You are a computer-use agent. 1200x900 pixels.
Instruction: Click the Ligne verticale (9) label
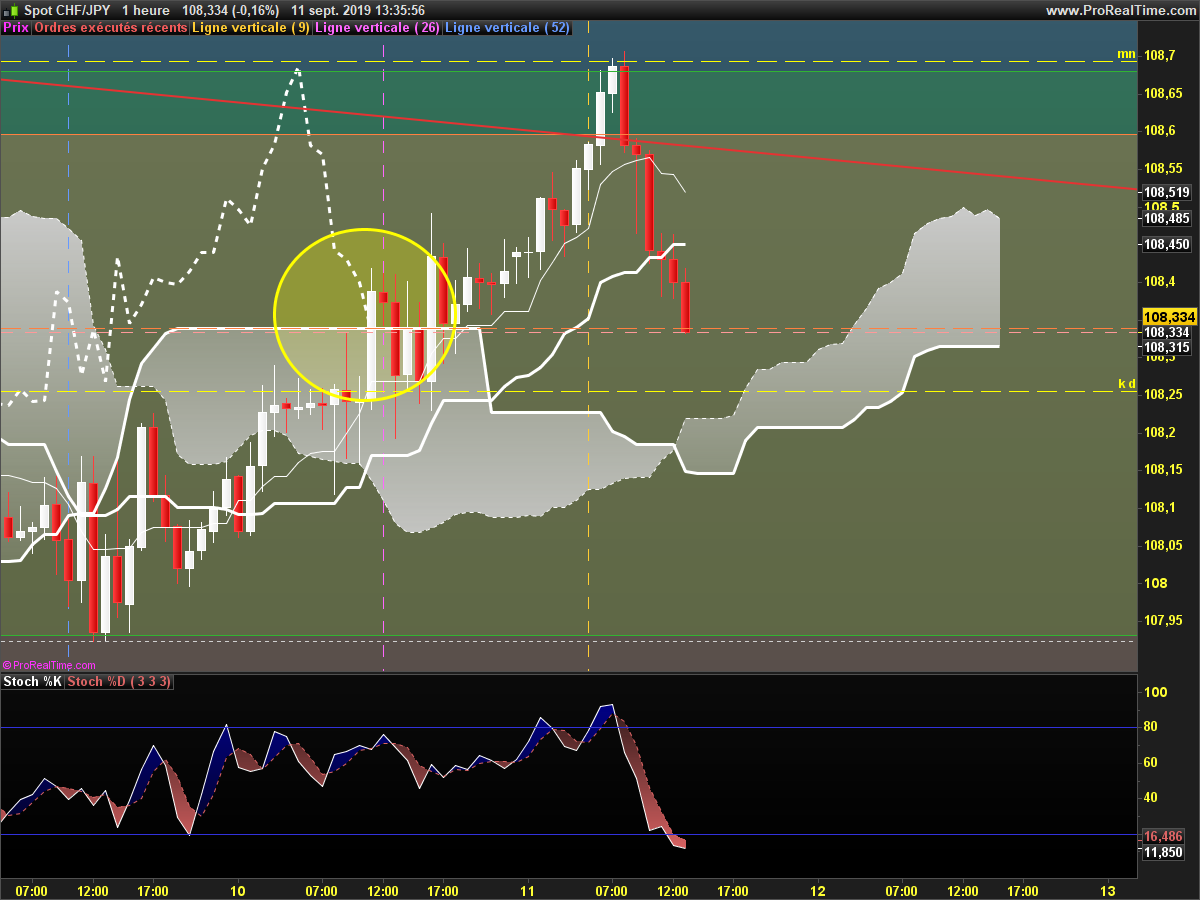(250, 28)
